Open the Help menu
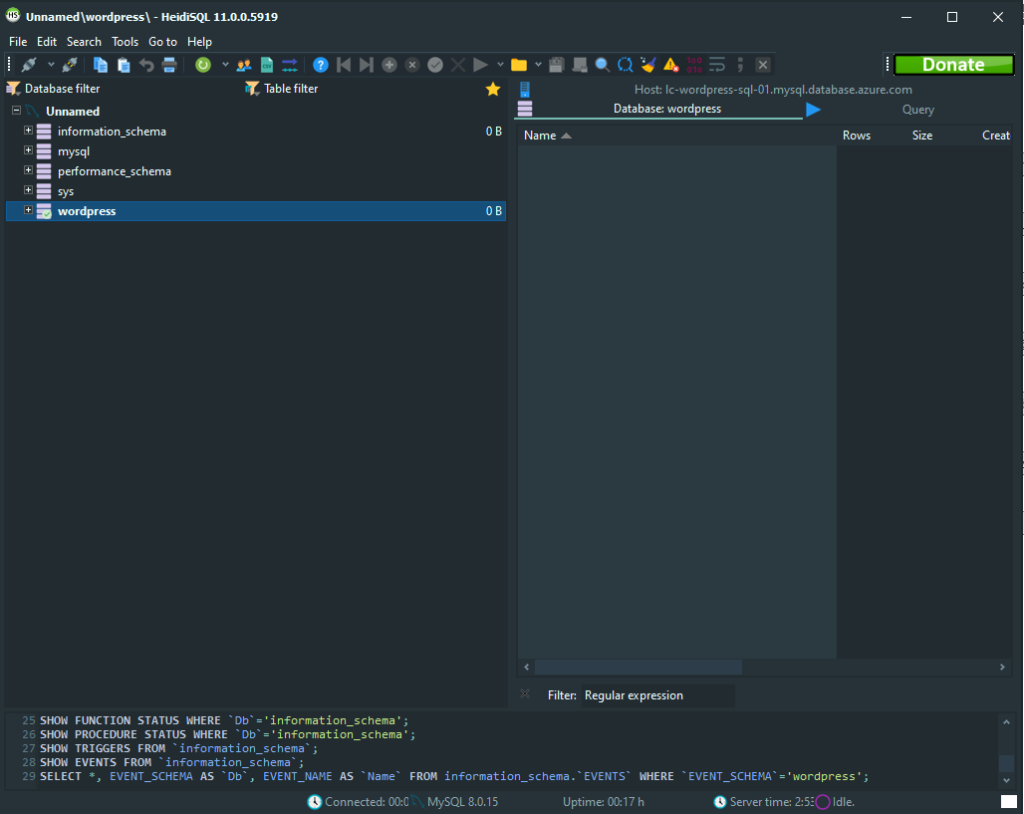The height and width of the screenshot is (814, 1024). [x=199, y=42]
